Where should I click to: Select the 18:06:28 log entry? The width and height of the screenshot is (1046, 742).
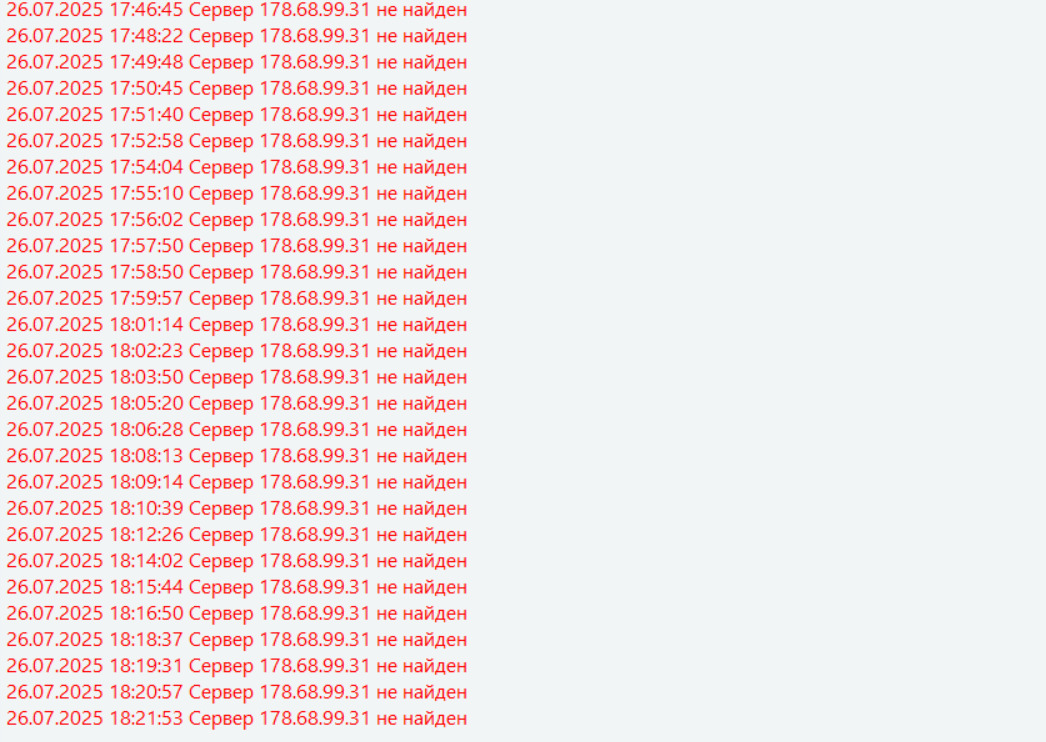237,430
